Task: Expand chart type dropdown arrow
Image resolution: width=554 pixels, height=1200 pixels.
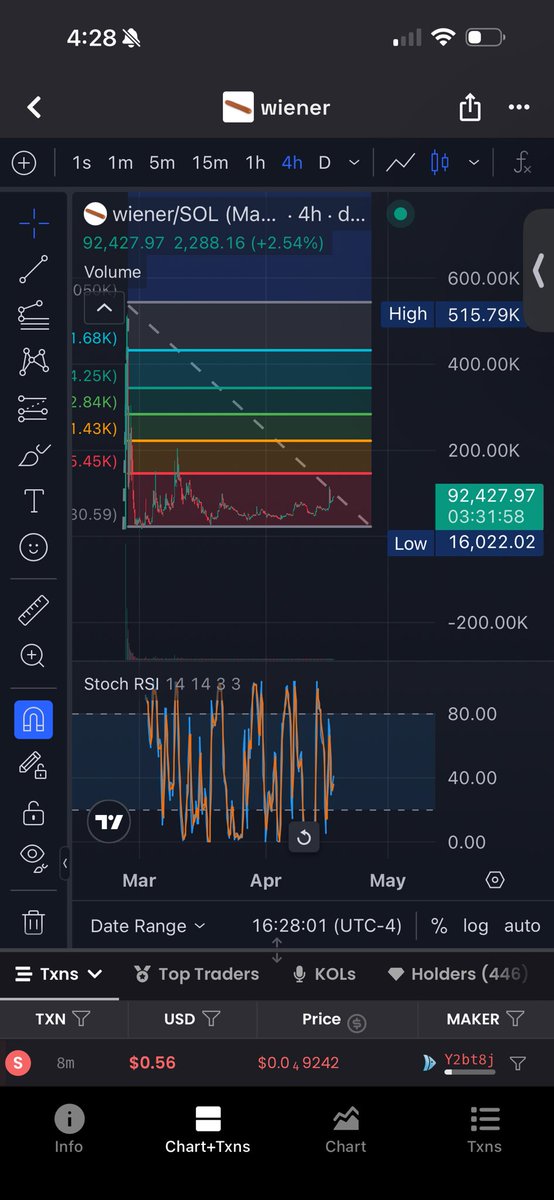Action: tap(474, 162)
